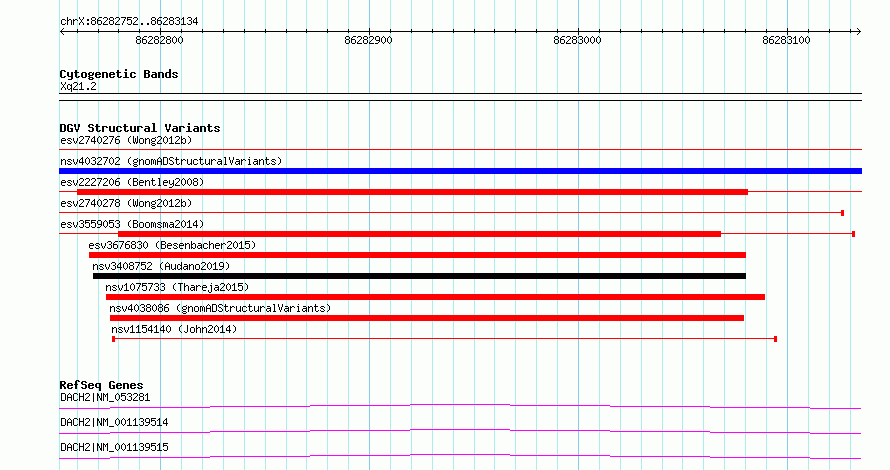Screen dimensions: 890x470
Task: Open gene DACH2|NM_053281 label
Action: click(105, 397)
